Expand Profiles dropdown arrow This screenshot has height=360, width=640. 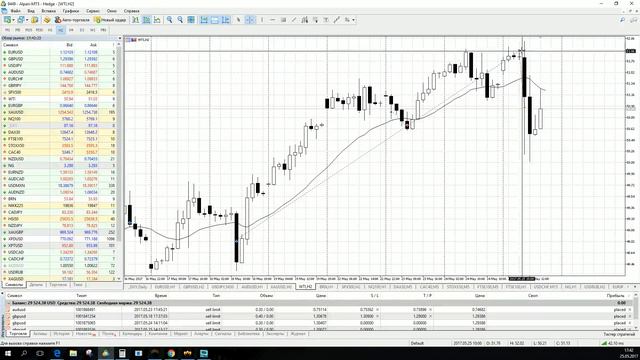27,20
